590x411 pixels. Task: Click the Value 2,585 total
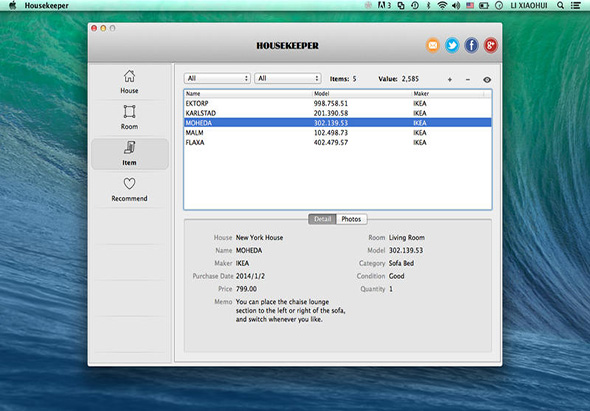[x=398, y=79]
